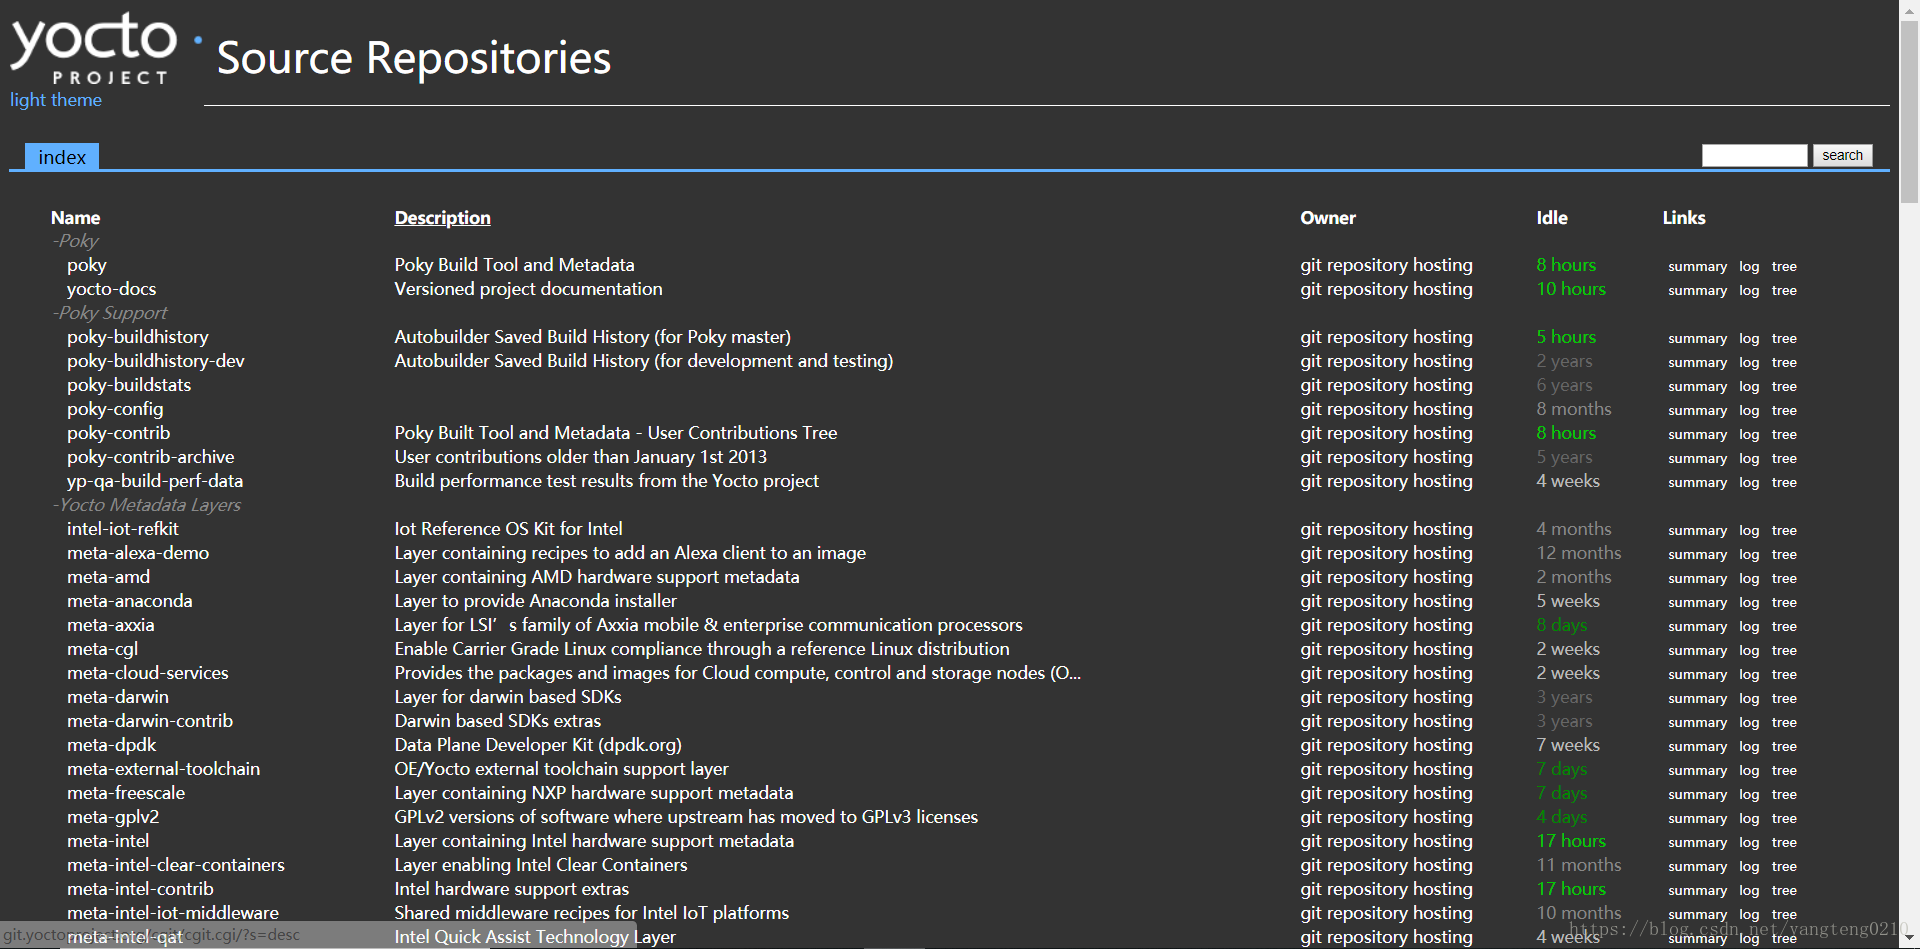The image size is (1920, 949).
Task: Open the meta-alexa-demo repository
Action: 138,553
